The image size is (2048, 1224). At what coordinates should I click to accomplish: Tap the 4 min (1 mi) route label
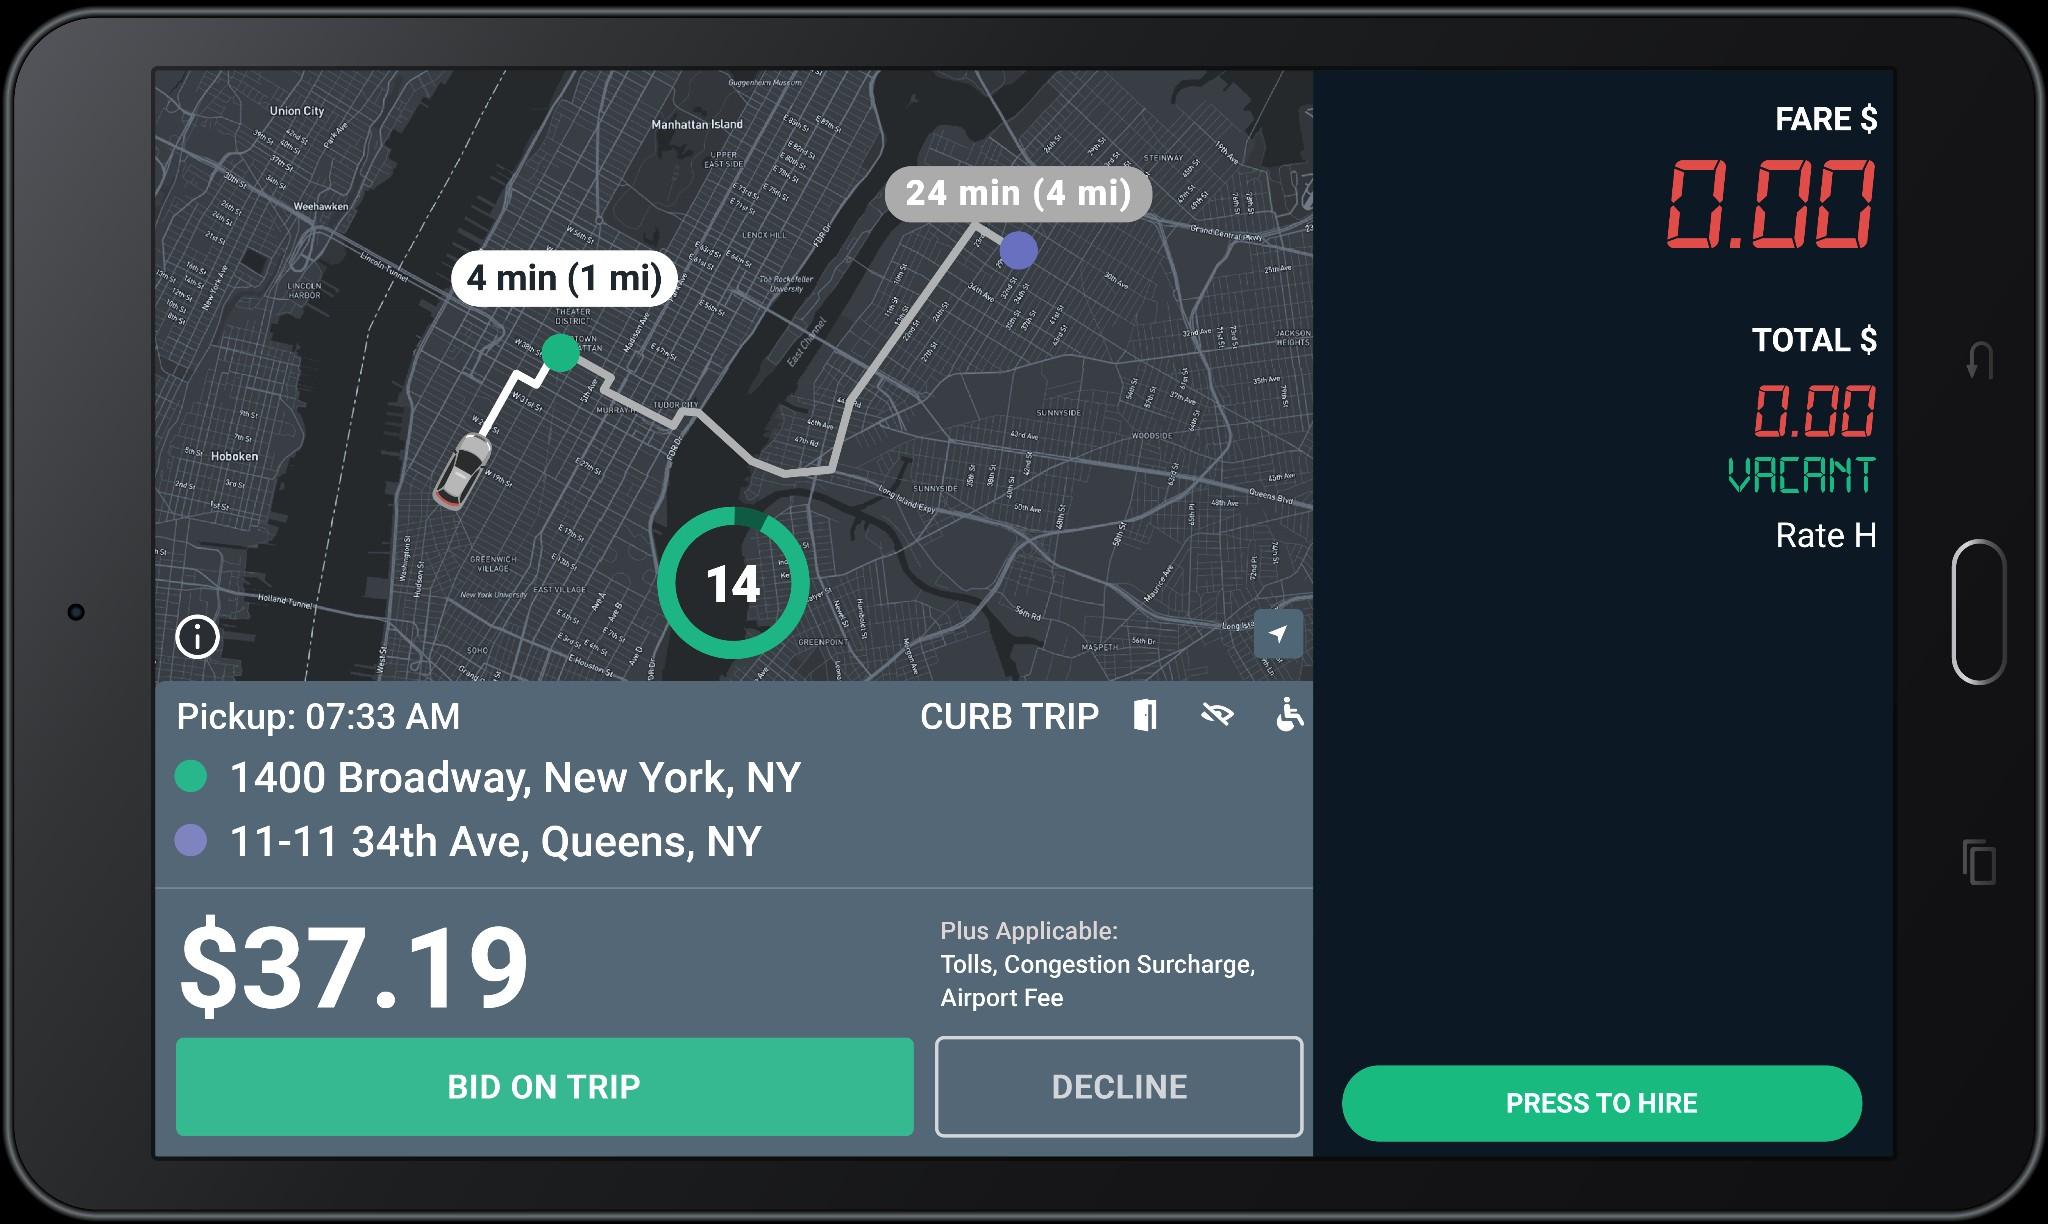[564, 278]
